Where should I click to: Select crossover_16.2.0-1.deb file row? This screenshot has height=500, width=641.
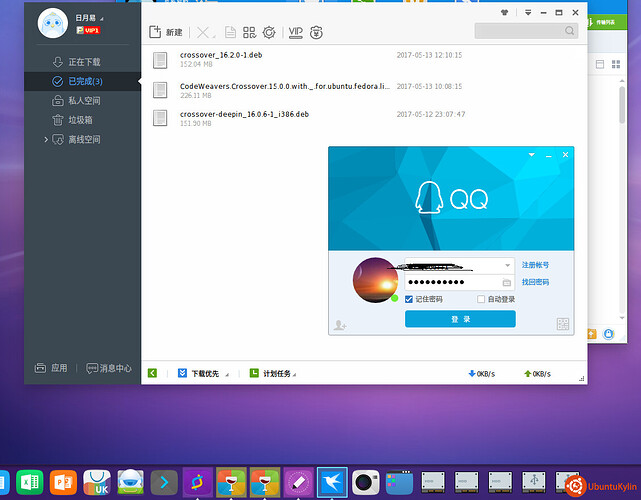(x=364, y=60)
